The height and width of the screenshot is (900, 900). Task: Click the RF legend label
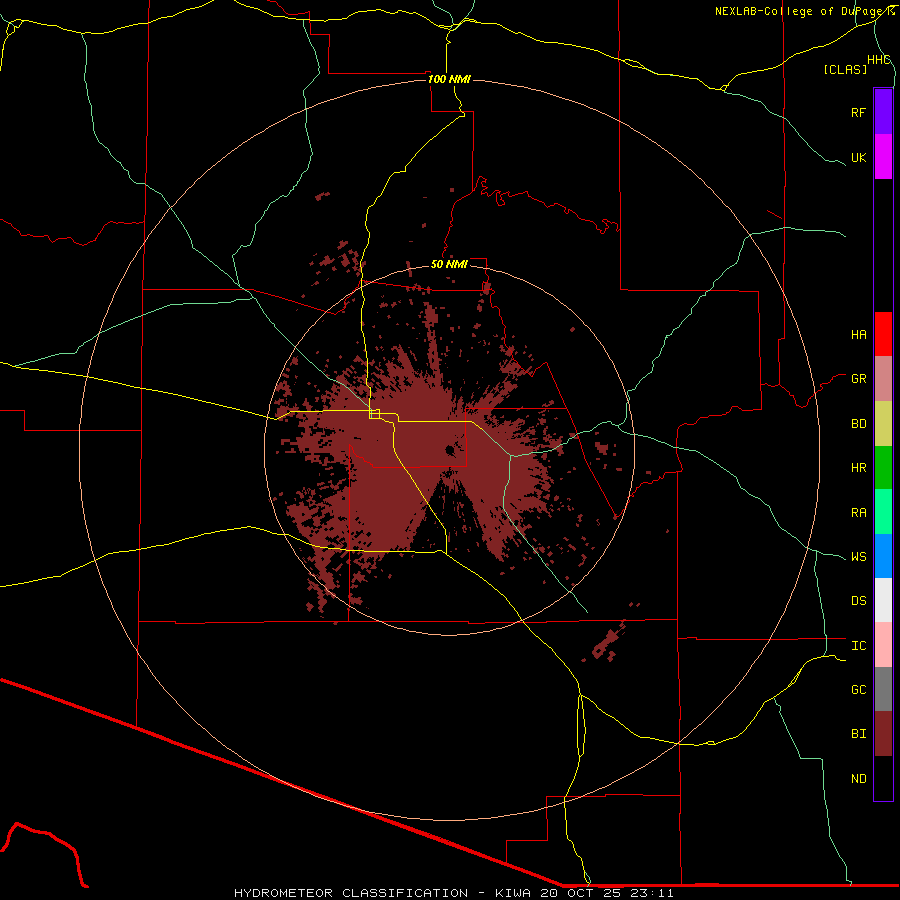coord(858,112)
